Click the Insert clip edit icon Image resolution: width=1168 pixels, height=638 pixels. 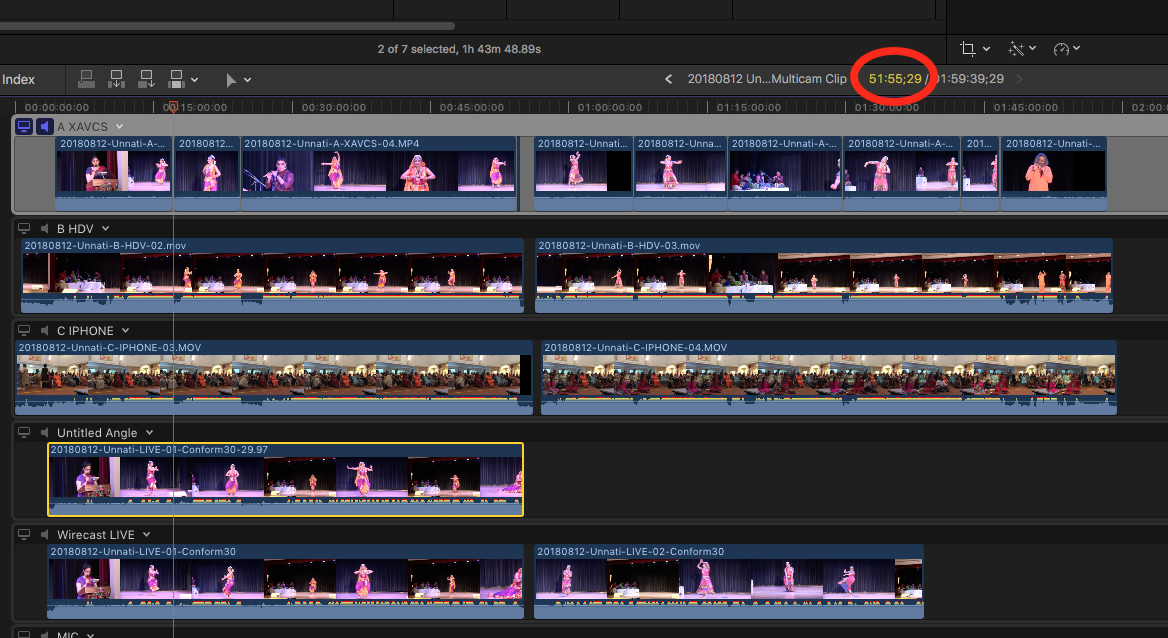click(x=116, y=79)
